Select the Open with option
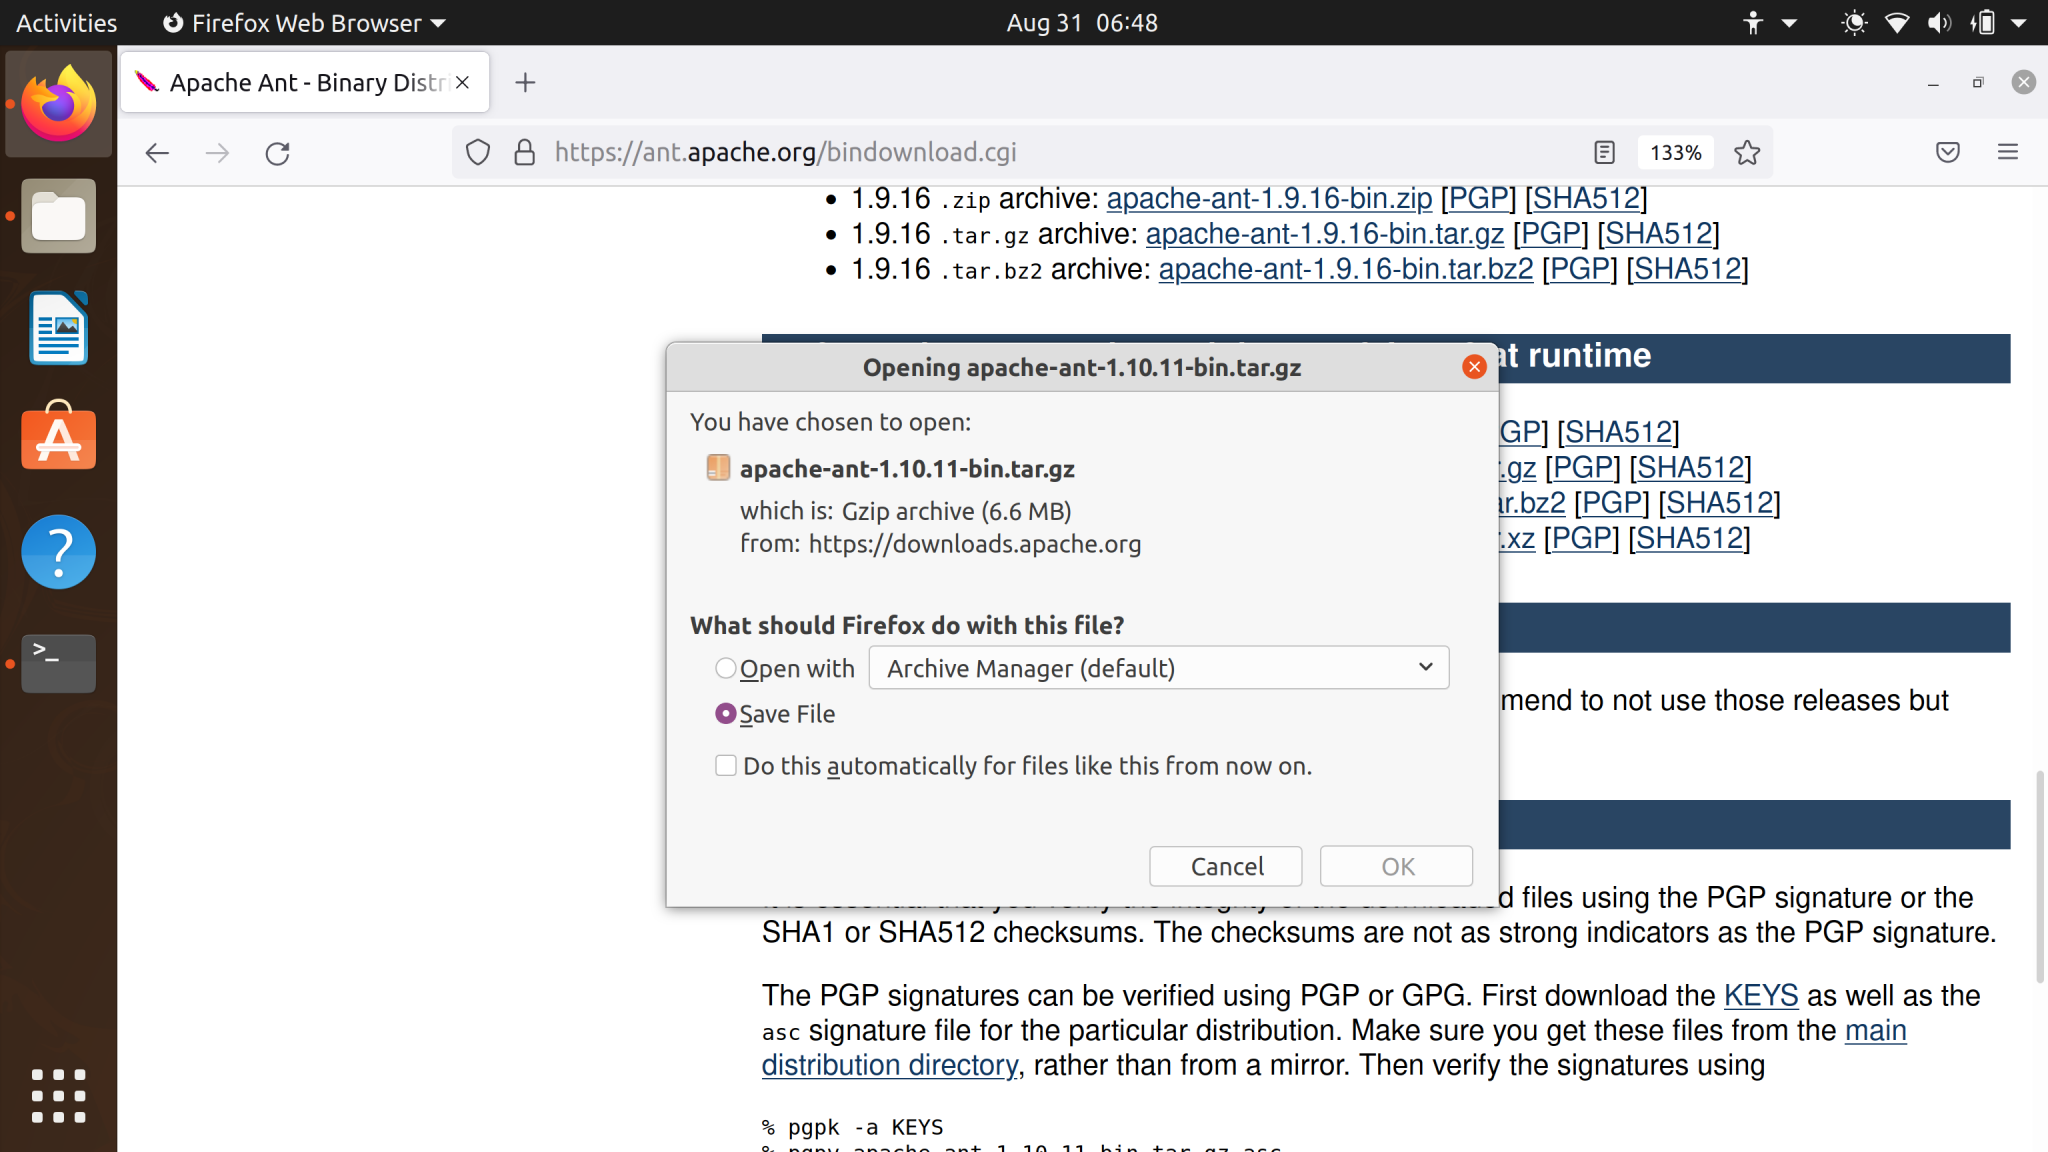 [725, 668]
